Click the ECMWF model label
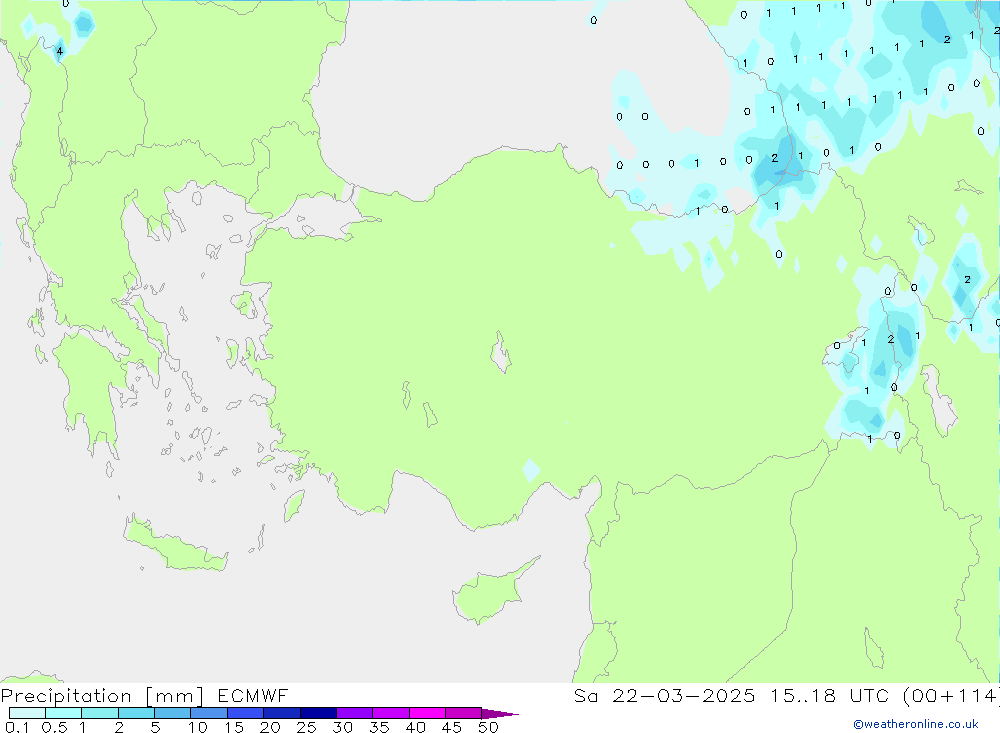 click(253, 695)
